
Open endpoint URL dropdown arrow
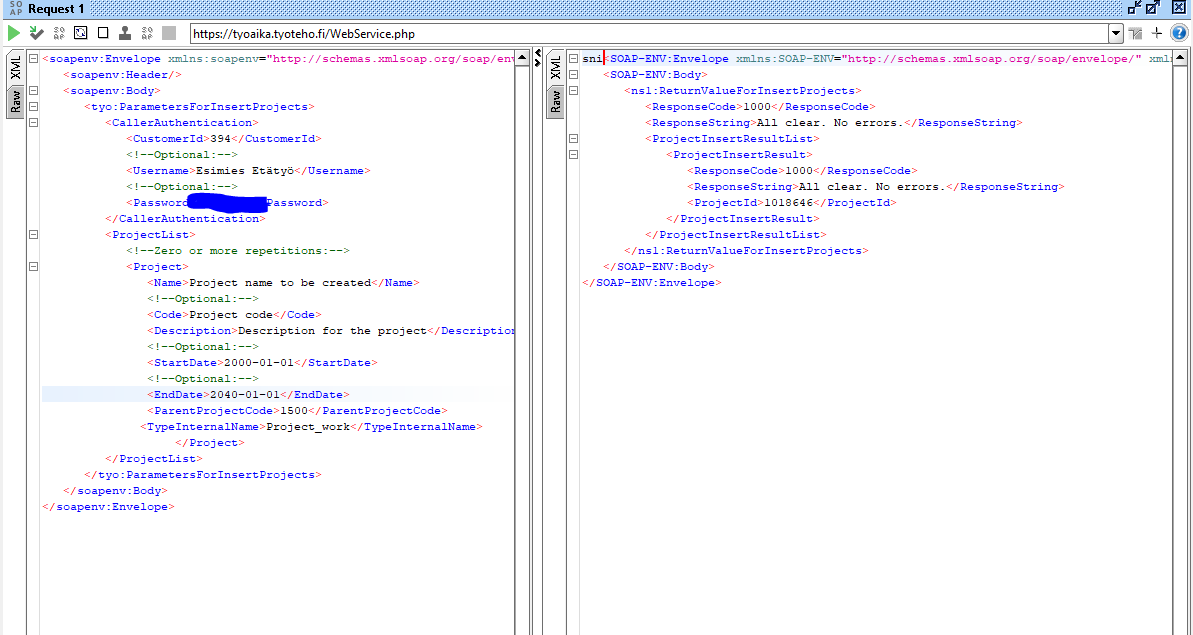1116,33
